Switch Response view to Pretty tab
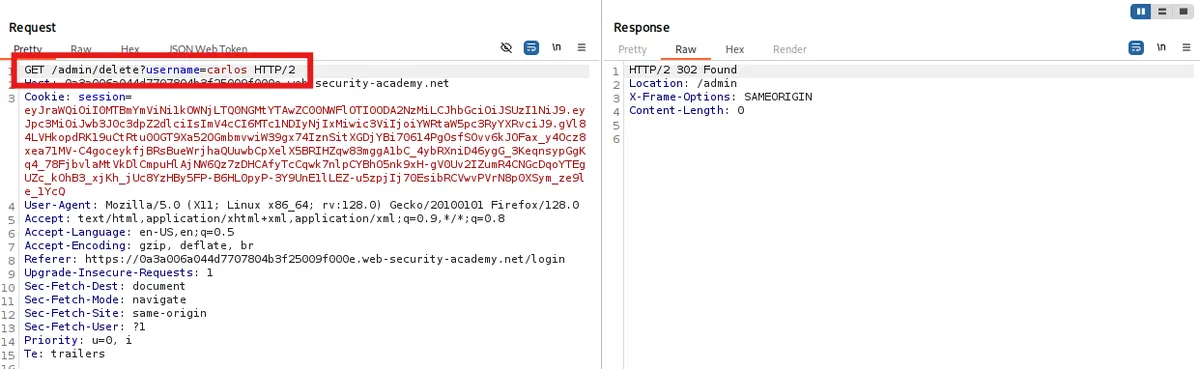The image size is (1200, 369). coord(632,49)
